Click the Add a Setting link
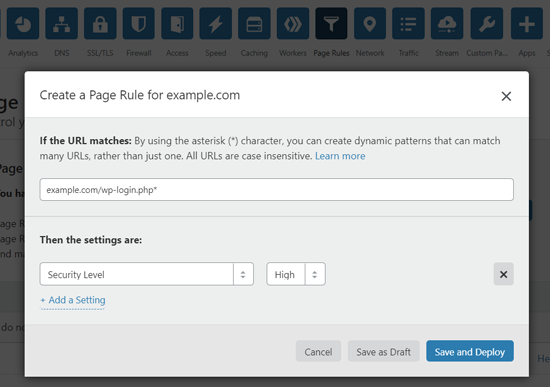 73,300
